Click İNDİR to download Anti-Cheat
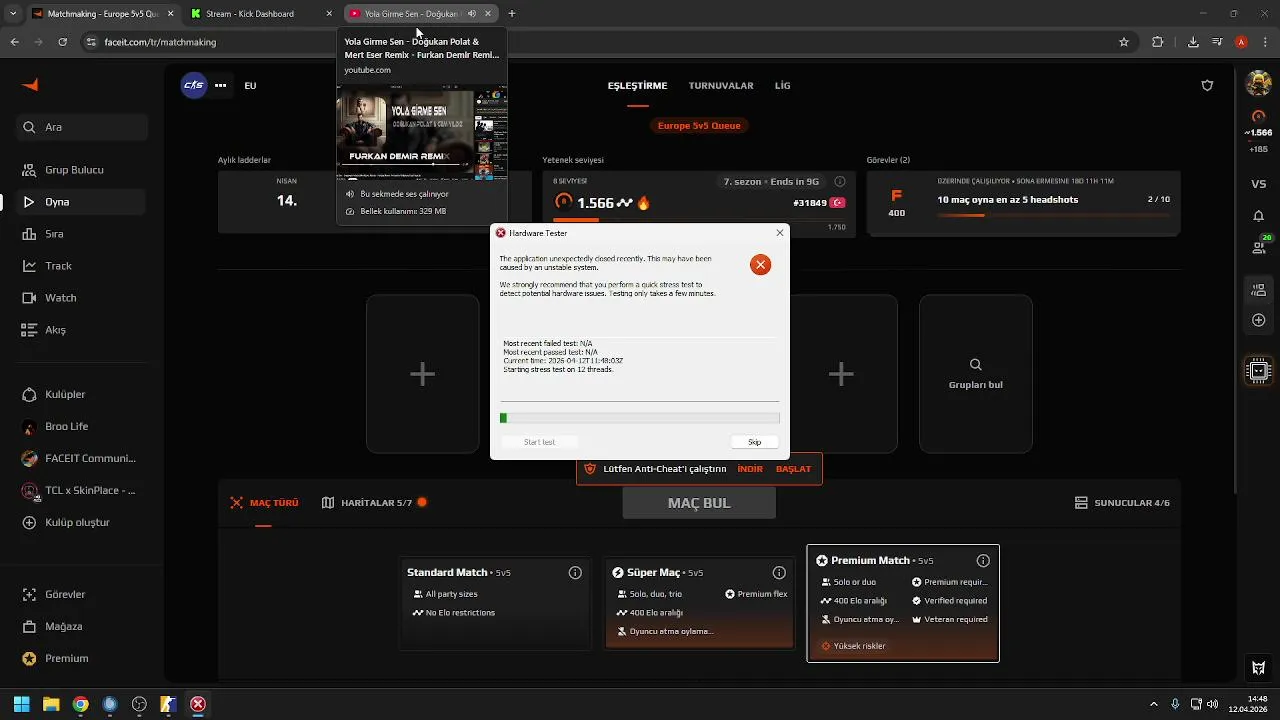The image size is (1280, 720). [x=750, y=469]
